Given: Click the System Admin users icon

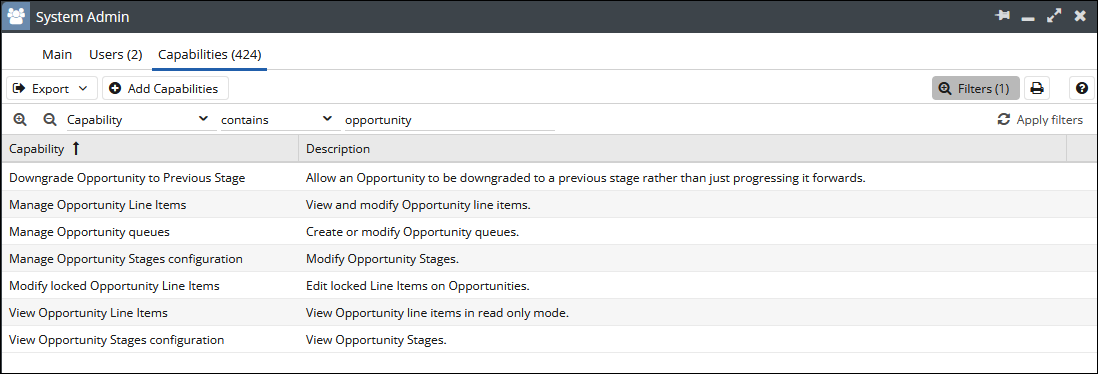Looking at the screenshot, I should point(15,16).
